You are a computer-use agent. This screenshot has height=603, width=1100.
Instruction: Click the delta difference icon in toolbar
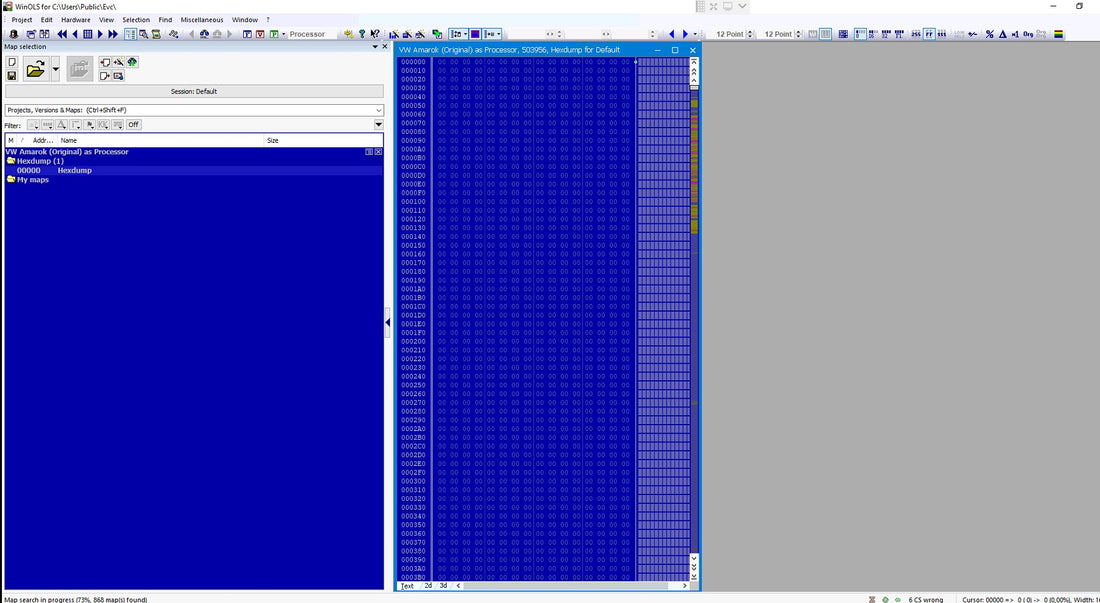(x=1002, y=34)
